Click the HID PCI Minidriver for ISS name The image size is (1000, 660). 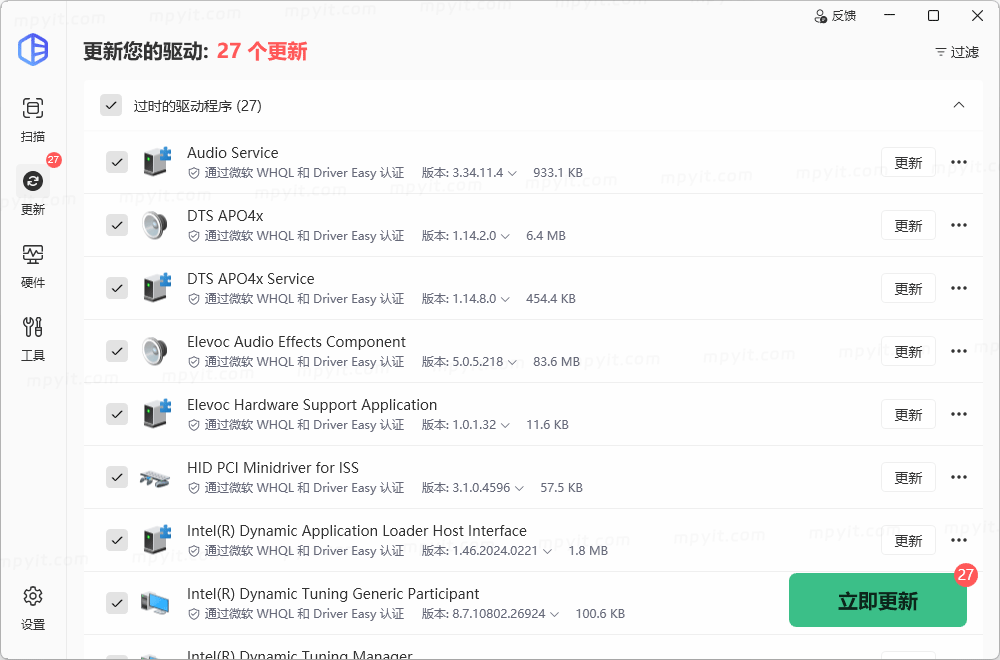tap(273, 467)
